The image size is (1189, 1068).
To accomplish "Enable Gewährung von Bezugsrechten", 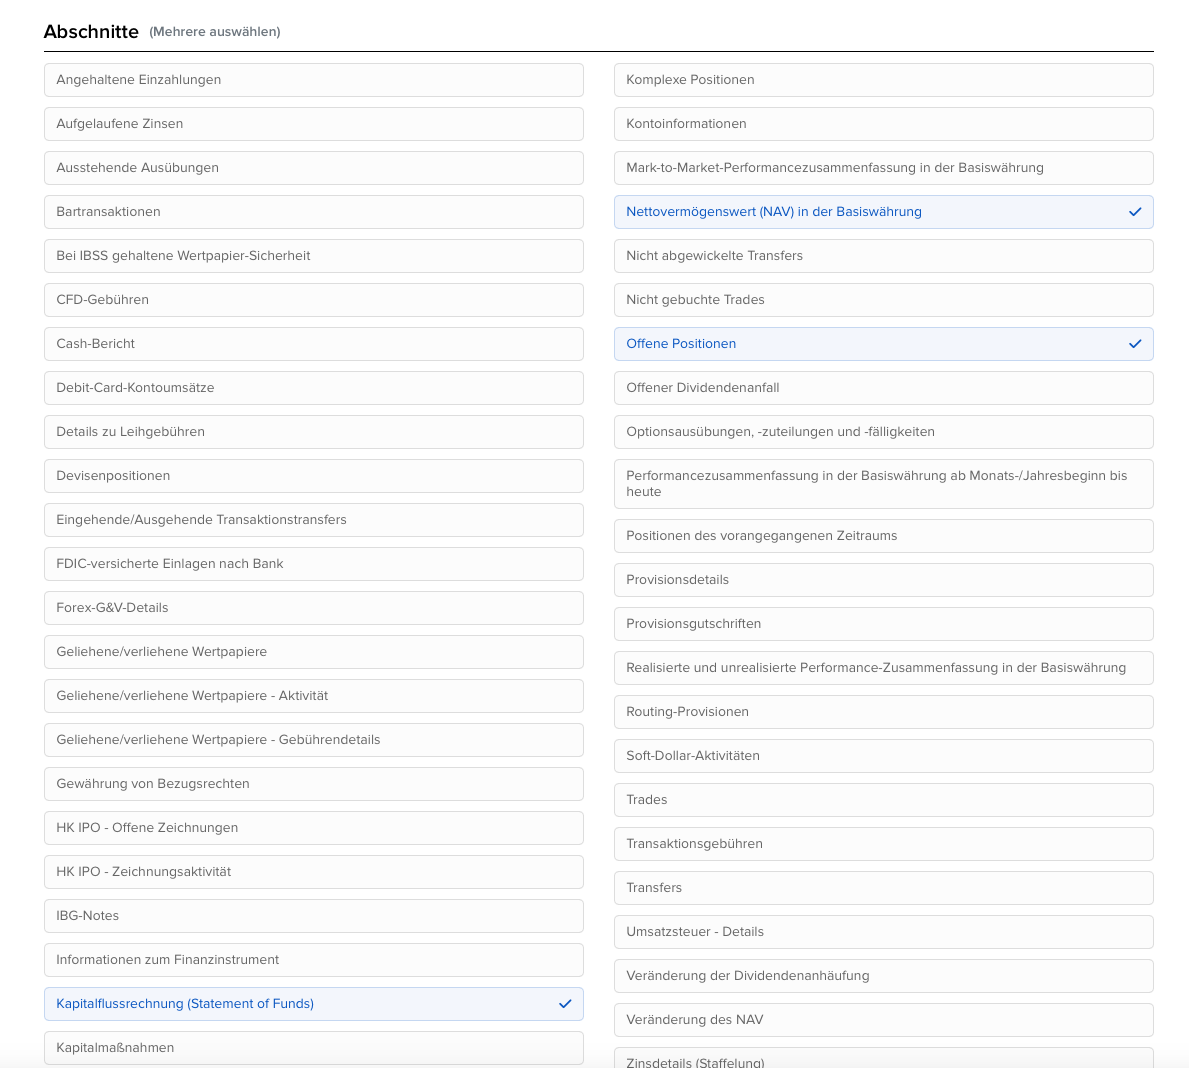I will 314,784.
